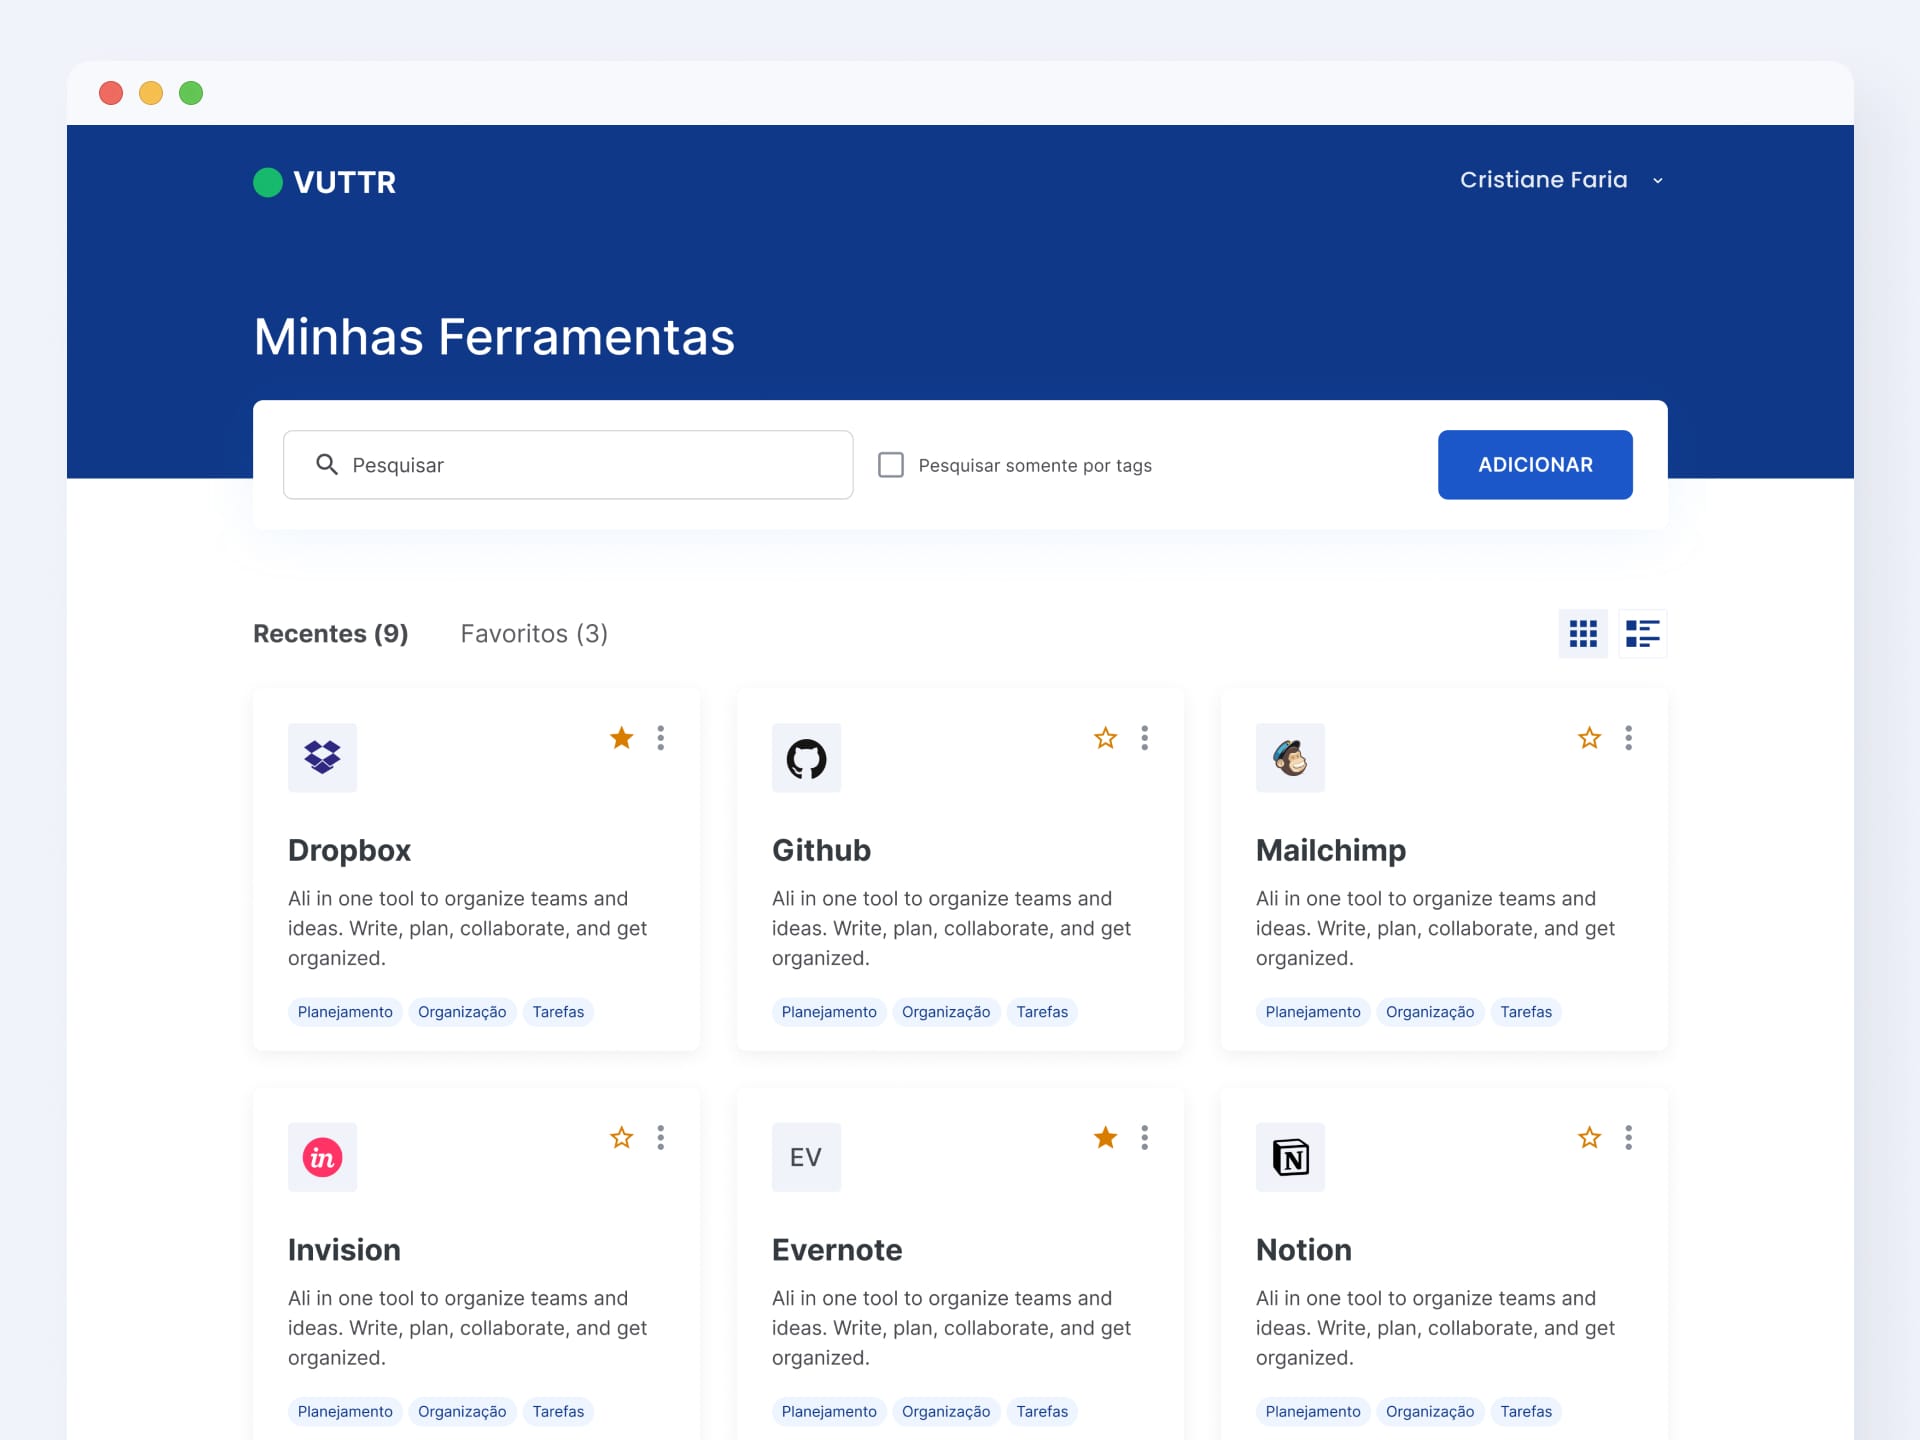1920x1440 pixels.
Task: Unfavorite the Dropbox card star
Action: pos(621,738)
